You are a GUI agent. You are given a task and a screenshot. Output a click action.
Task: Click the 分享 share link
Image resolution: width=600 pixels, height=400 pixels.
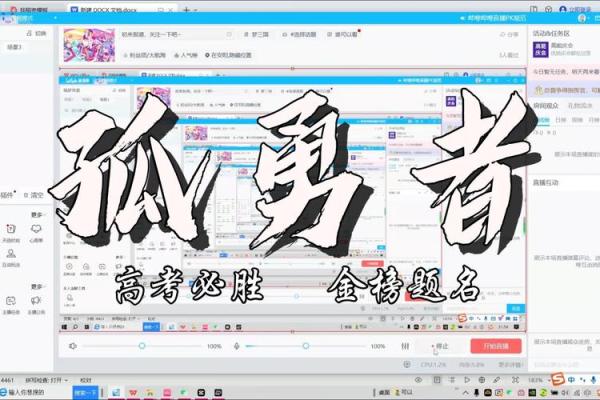click(509, 34)
